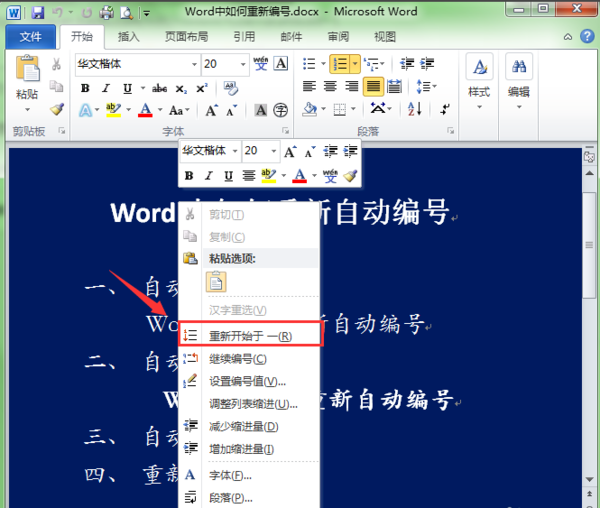
Task: Switch to the Insert (插入) tab
Action: tap(129, 37)
